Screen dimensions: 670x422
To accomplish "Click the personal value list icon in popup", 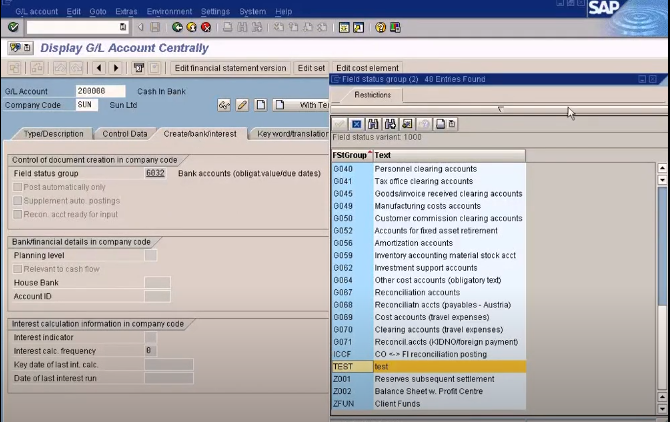I will (x=407, y=124).
